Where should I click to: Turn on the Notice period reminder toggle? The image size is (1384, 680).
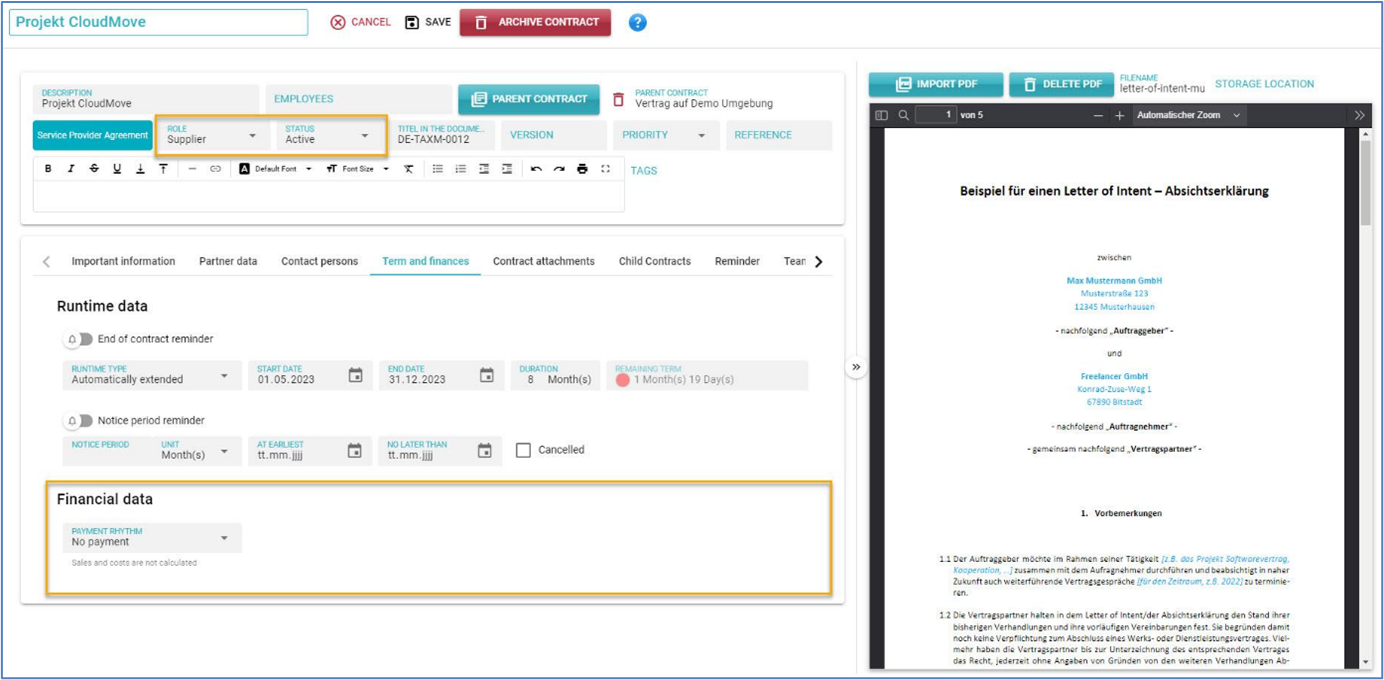click(79, 421)
